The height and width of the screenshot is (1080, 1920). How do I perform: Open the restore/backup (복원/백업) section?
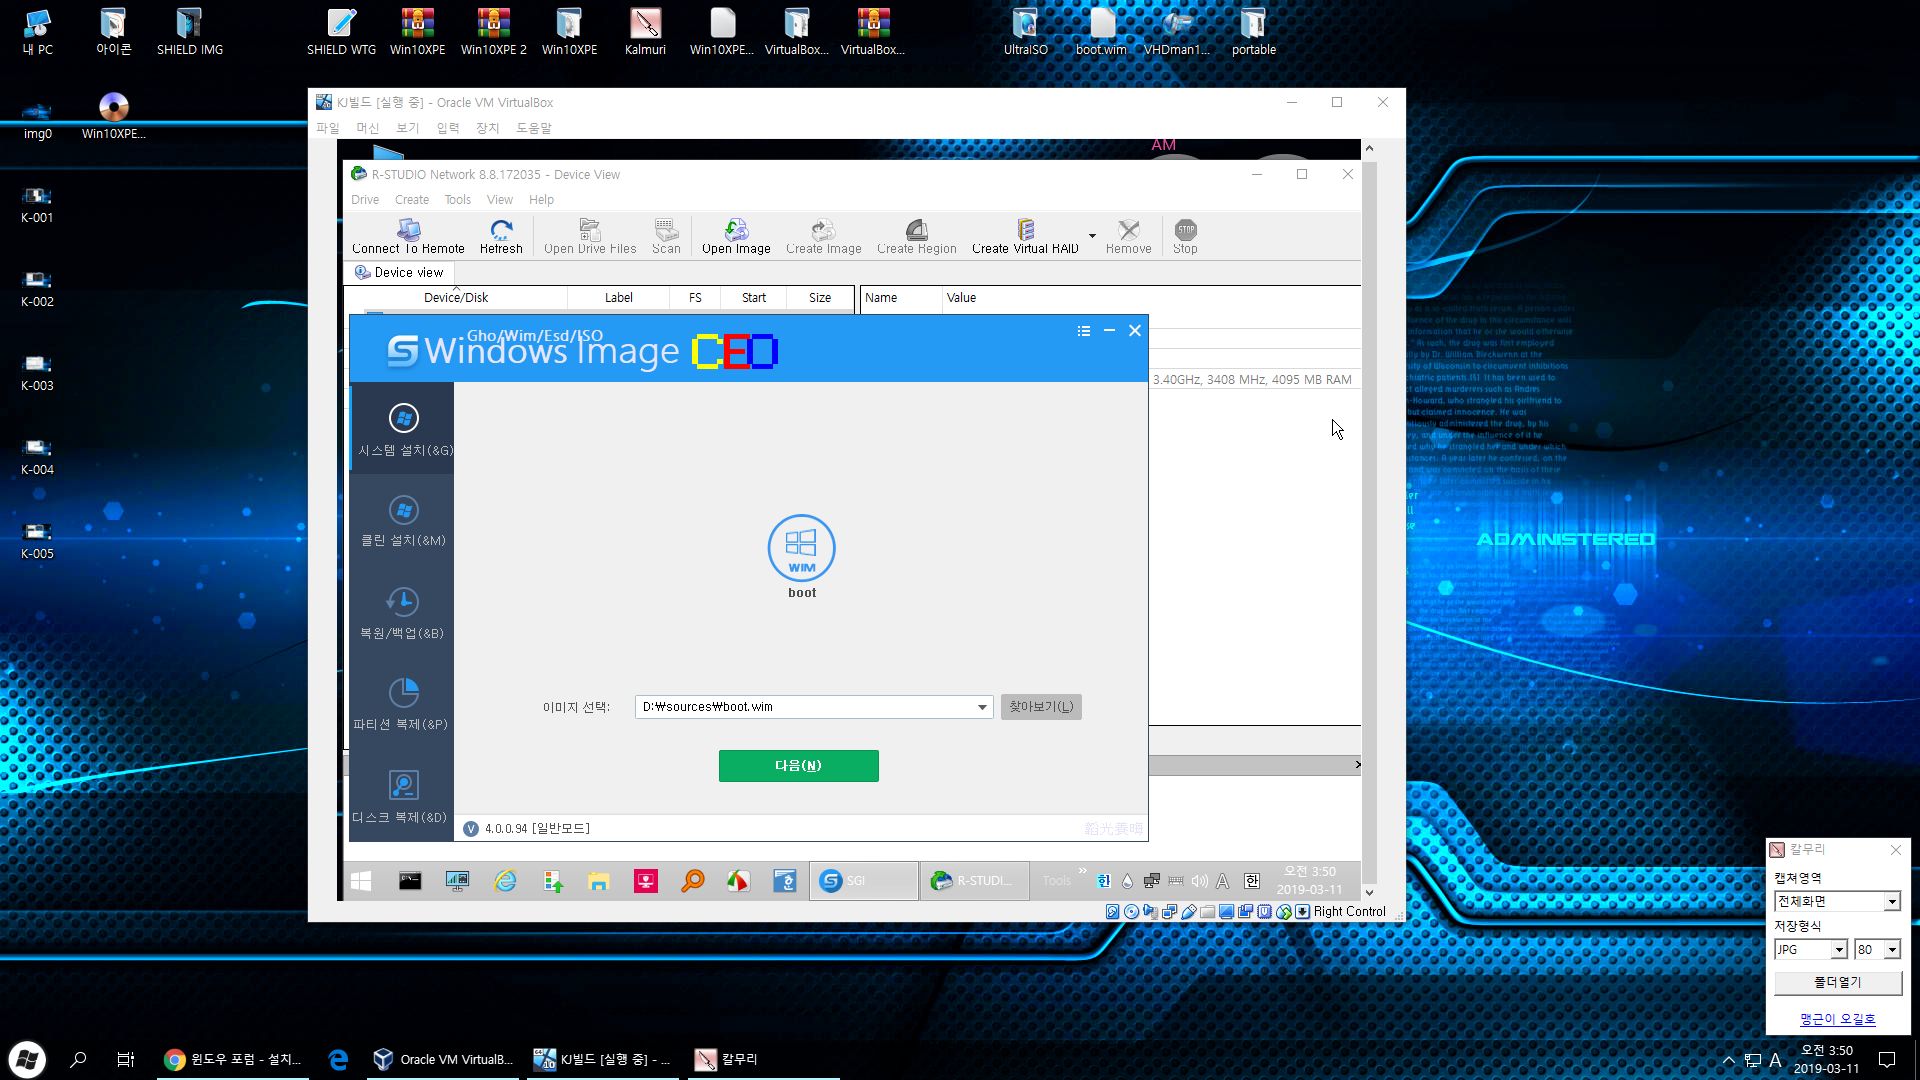[402, 613]
